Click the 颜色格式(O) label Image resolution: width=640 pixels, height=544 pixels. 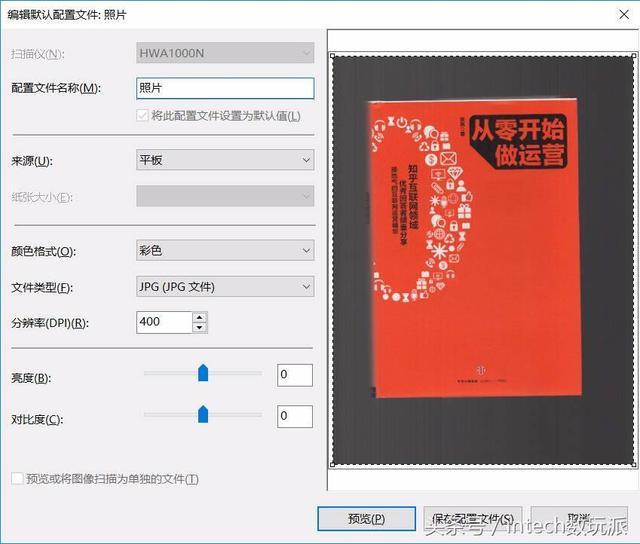pos(43,251)
